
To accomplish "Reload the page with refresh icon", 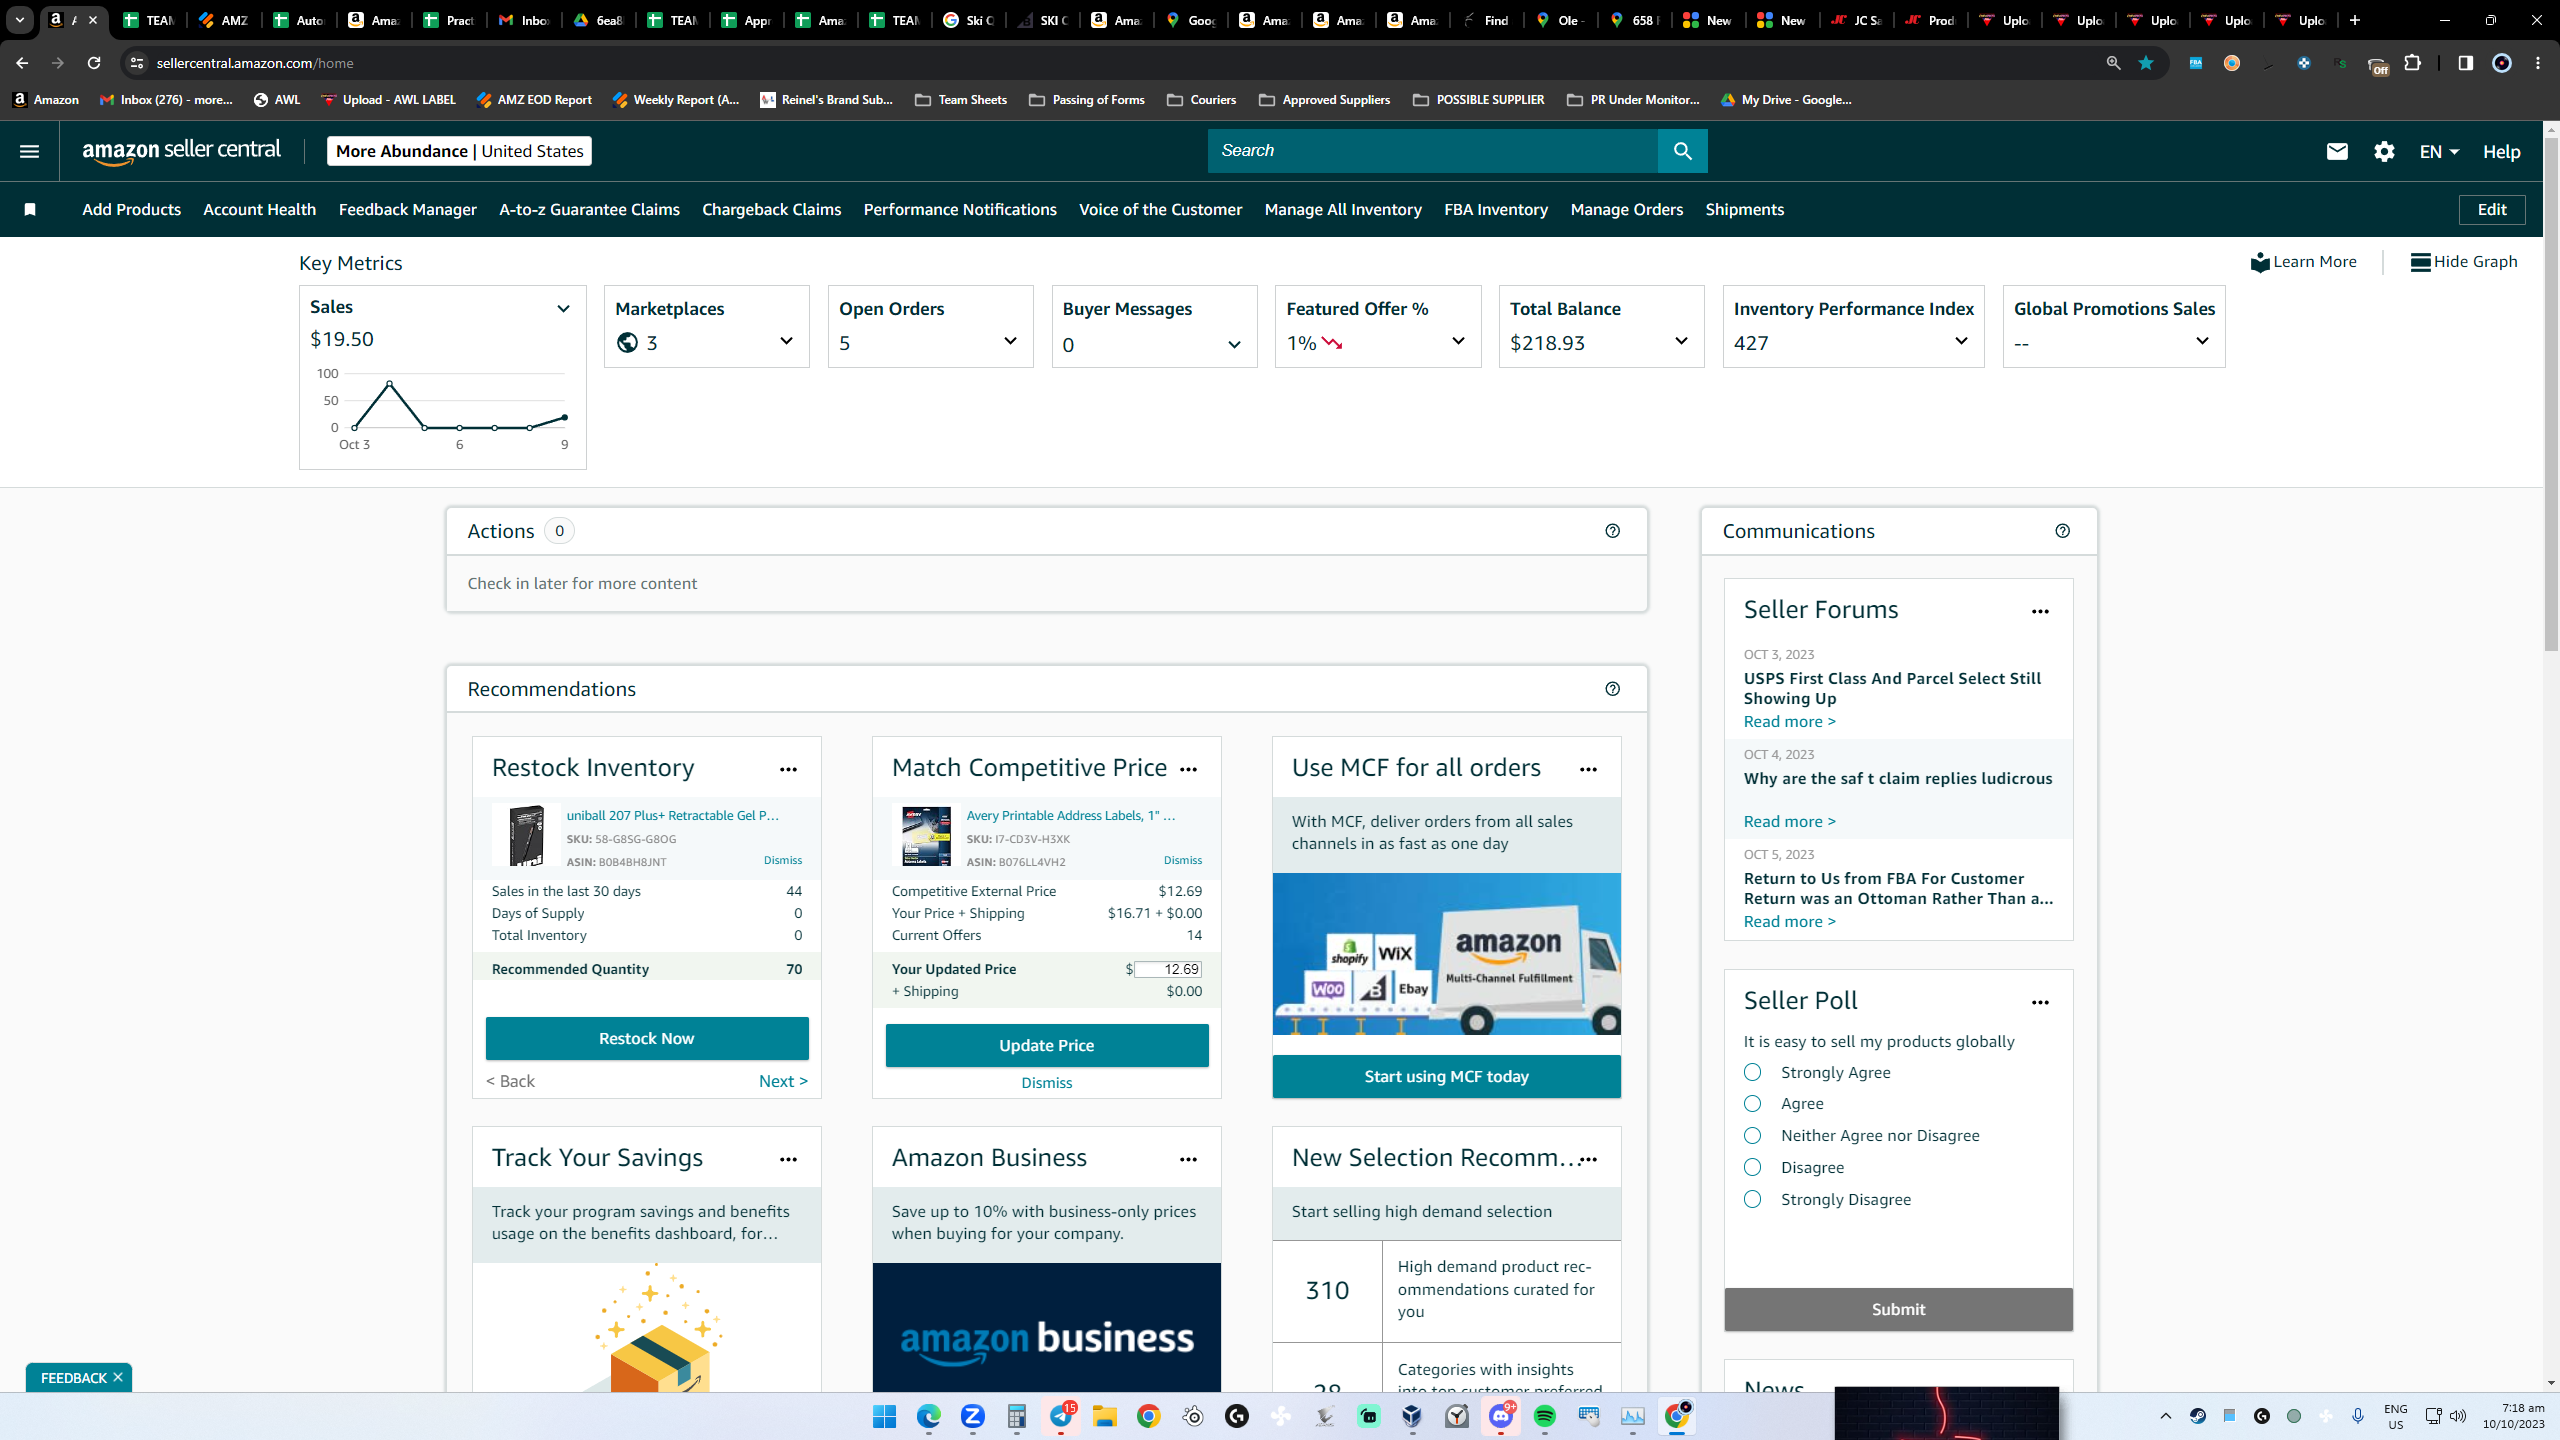I will tap(94, 63).
